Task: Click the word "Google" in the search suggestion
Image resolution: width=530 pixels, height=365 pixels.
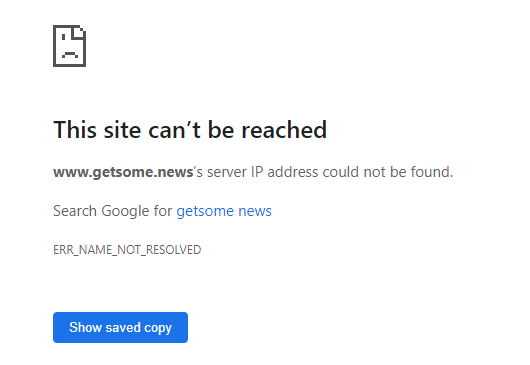Action: tap(125, 212)
